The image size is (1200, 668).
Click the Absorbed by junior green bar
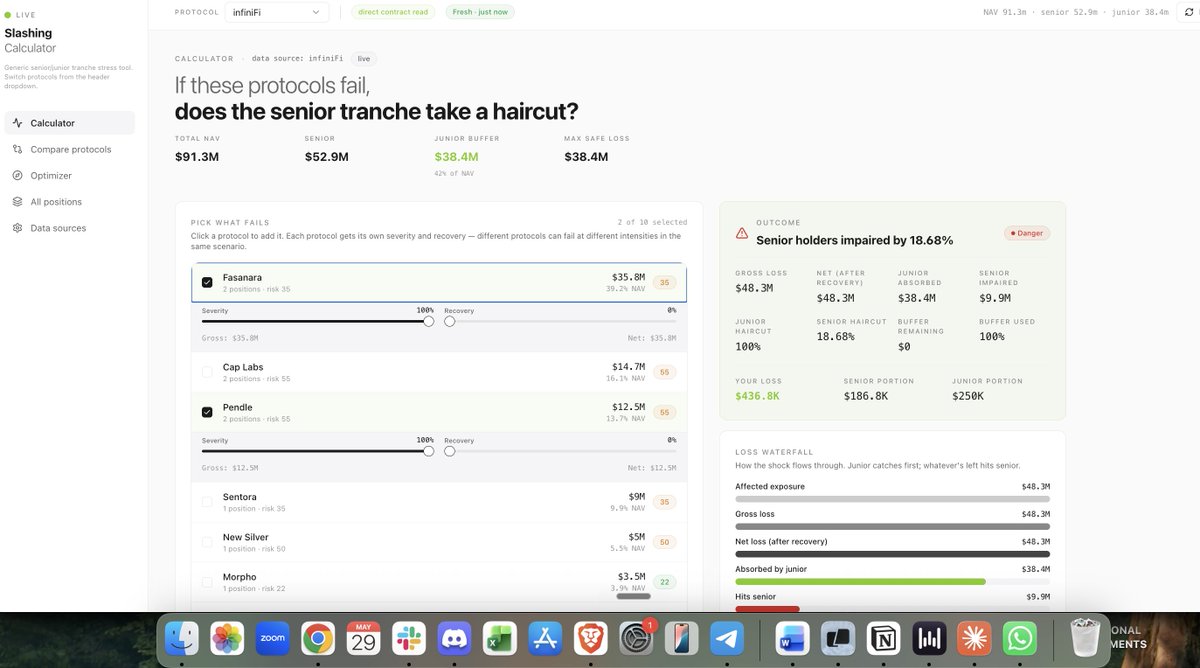tap(860, 581)
